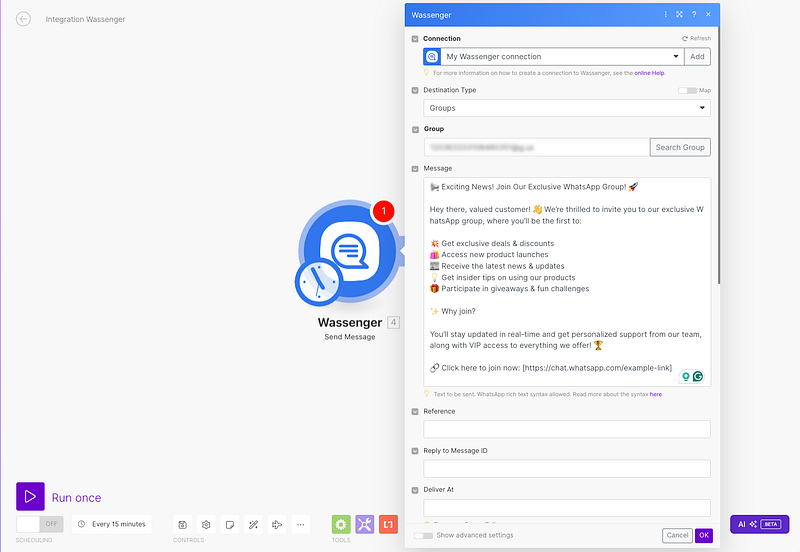This screenshot has height=552, width=800.
Task: Click the Search Group button
Action: pyautogui.click(x=680, y=147)
